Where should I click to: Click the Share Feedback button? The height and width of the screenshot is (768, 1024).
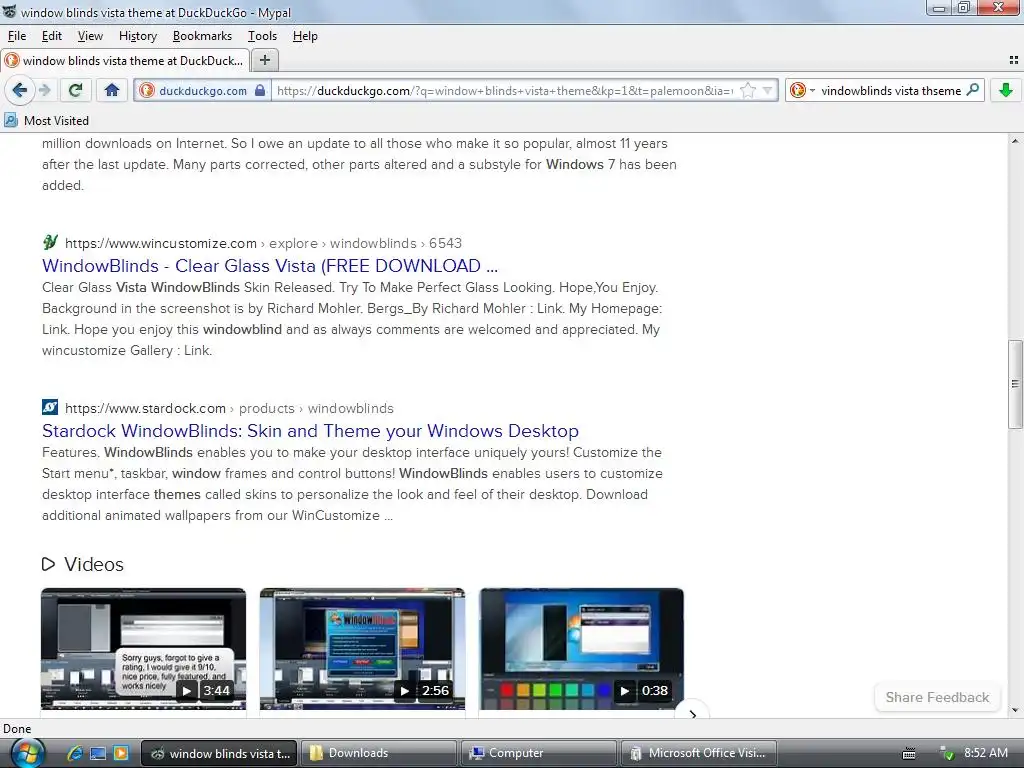point(937,697)
